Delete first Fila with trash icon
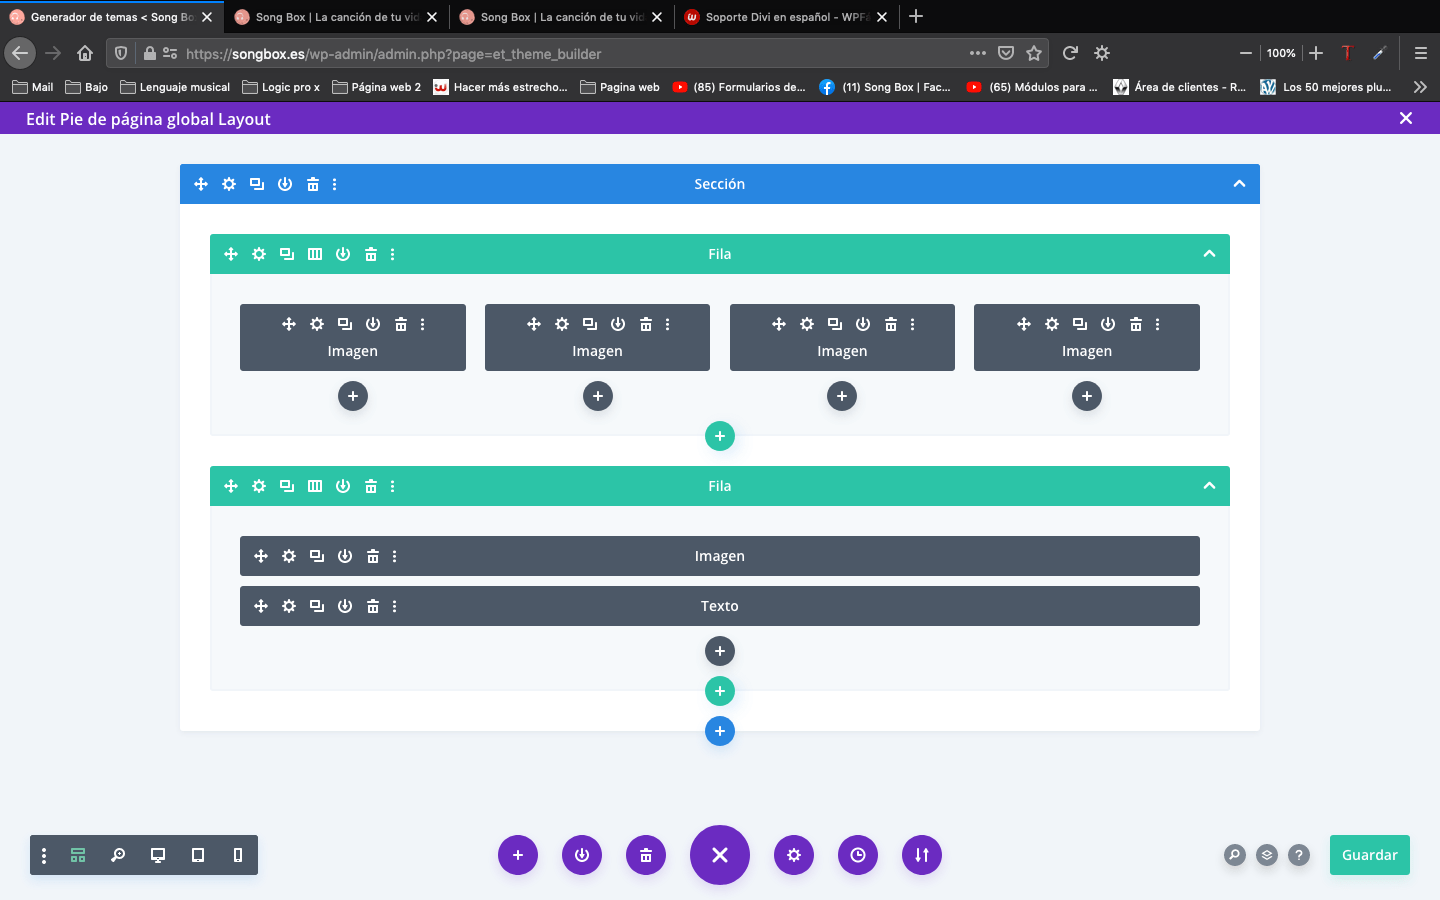1440x900 pixels. click(371, 254)
